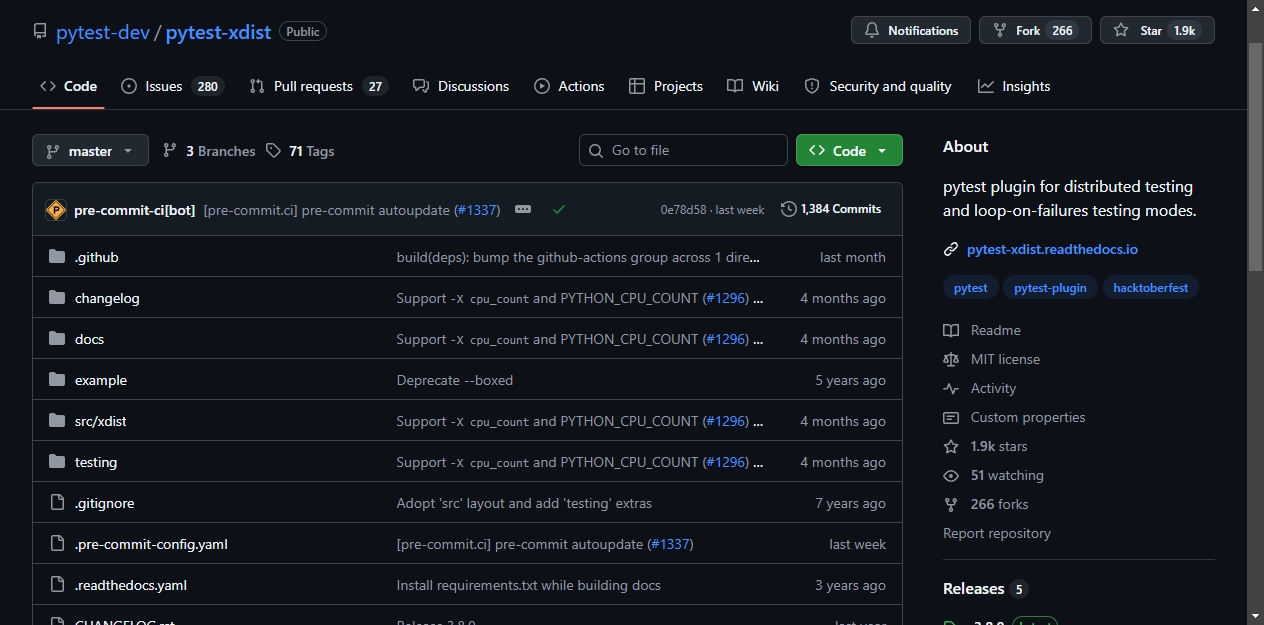Viewport: 1264px width, 625px height.
Task: Click 'Adopt src layout and add testing extras' message
Action: pyautogui.click(x=524, y=503)
